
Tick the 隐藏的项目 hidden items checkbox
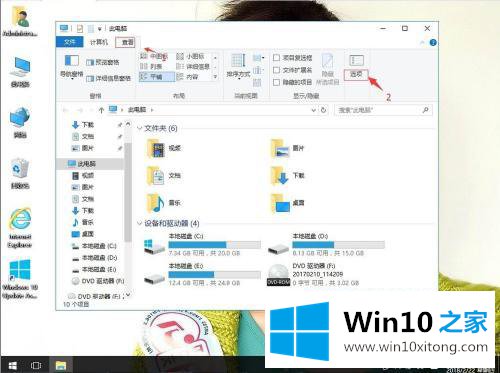tap(292, 82)
